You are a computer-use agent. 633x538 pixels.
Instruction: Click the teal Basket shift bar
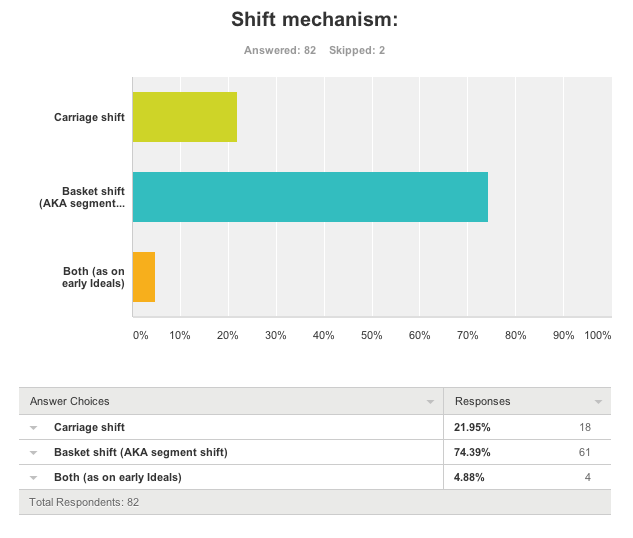310,197
